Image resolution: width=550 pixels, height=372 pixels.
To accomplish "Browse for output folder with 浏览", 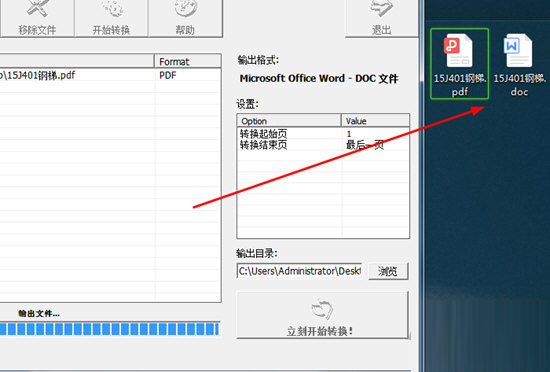I will click(x=388, y=271).
